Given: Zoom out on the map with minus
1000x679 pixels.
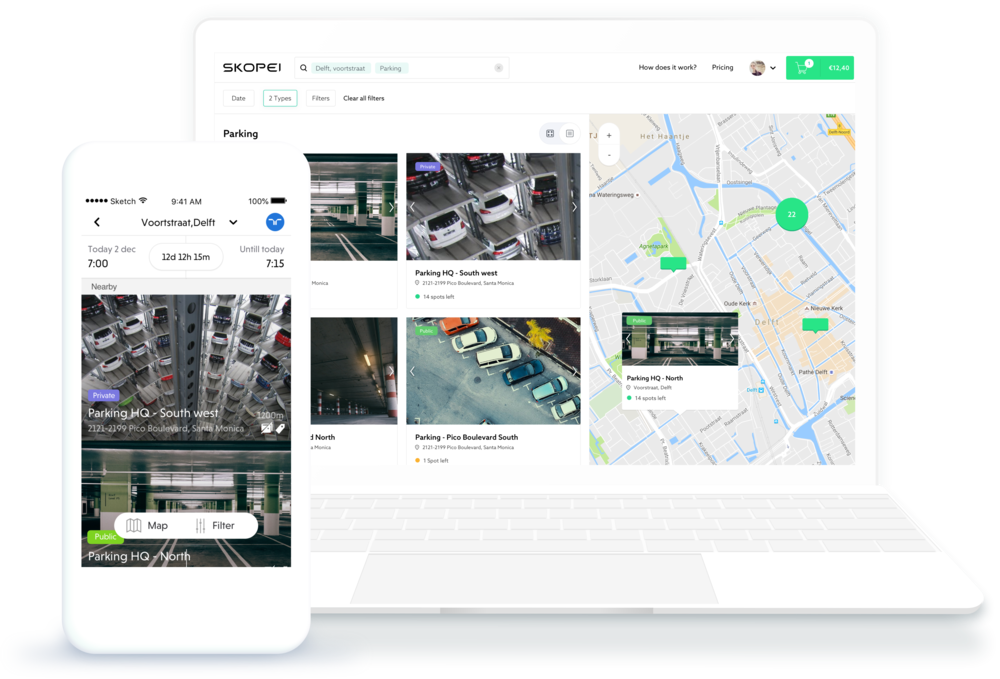Looking at the screenshot, I should 609,155.
